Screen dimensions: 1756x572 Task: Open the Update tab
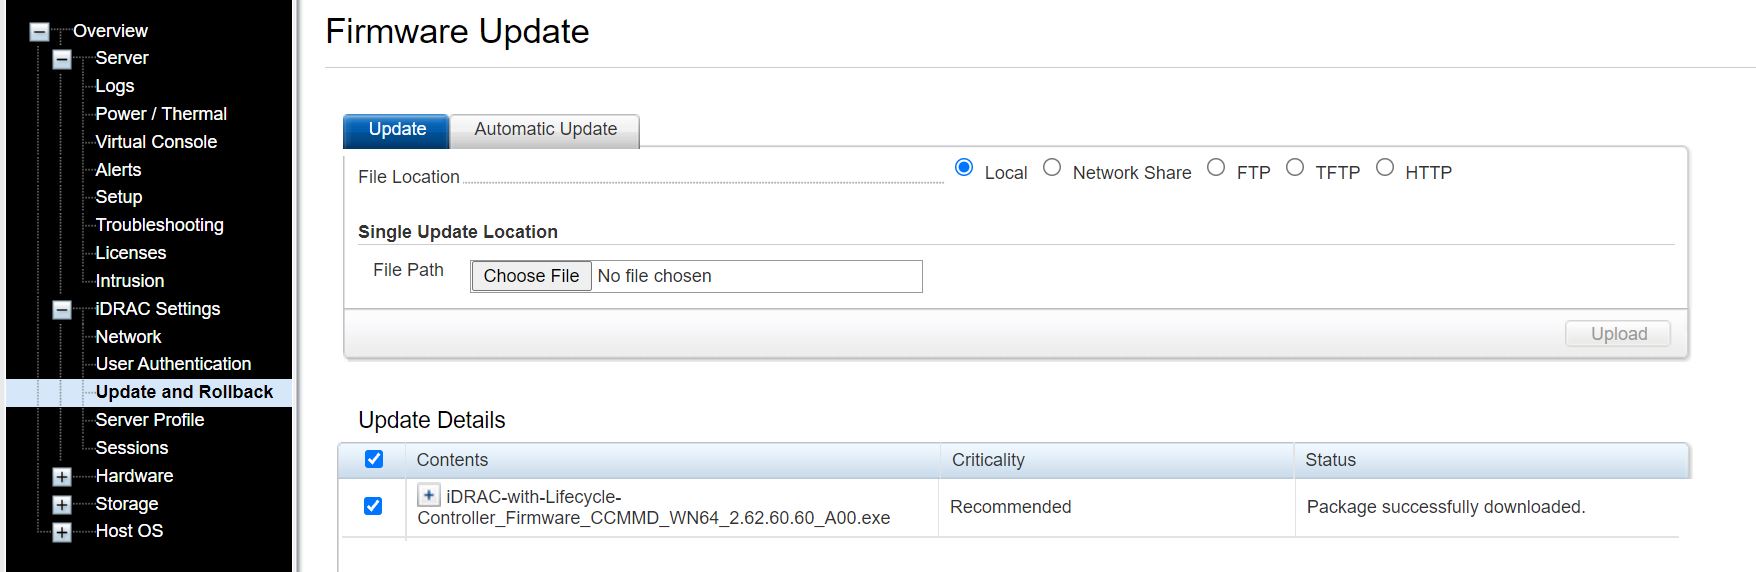[x=397, y=130]
